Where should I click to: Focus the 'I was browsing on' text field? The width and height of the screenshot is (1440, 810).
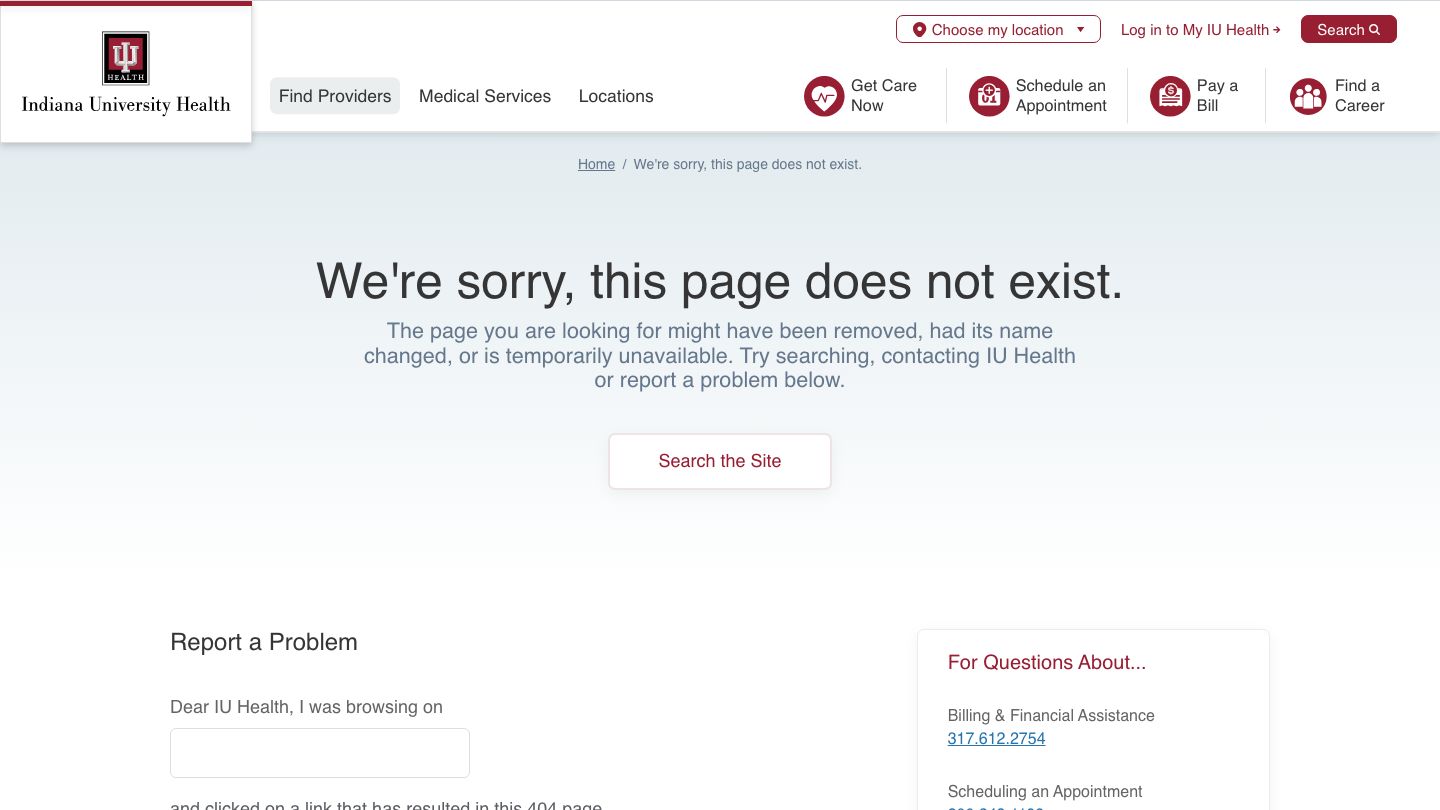[x=320, y=753]
